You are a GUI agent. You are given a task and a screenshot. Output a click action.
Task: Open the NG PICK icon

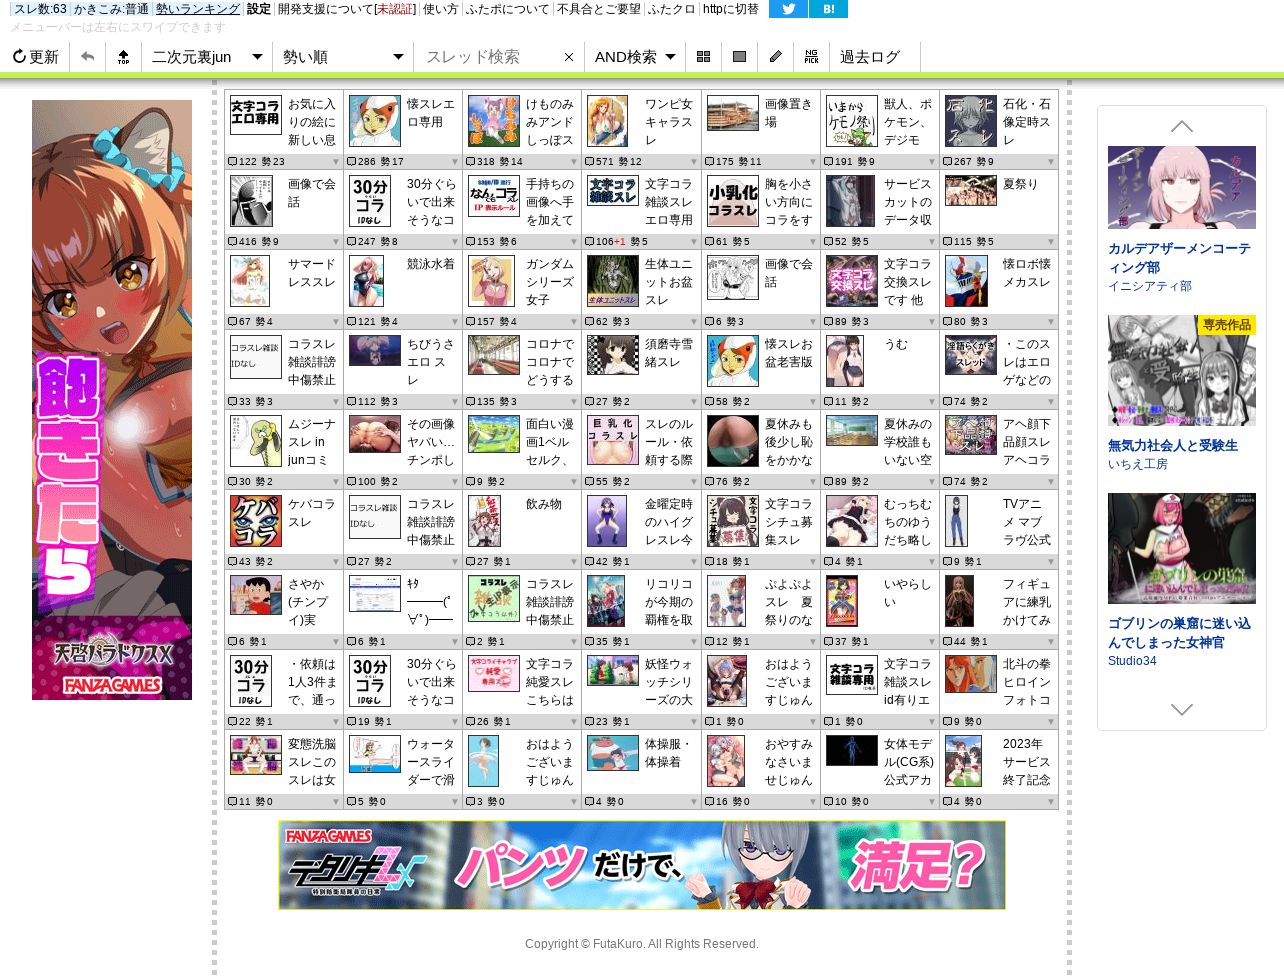pos(811,57)
